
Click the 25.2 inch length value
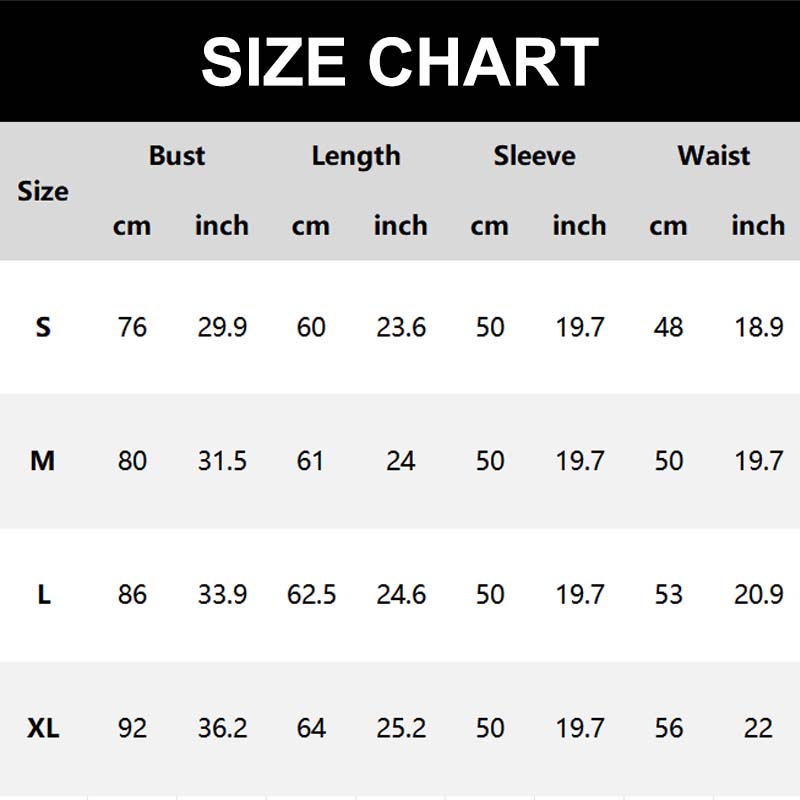[401, 728]
